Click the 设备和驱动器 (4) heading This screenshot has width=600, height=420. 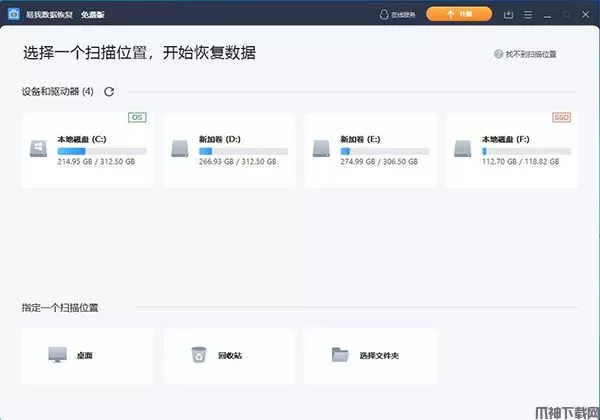click(x=57, y=92)
